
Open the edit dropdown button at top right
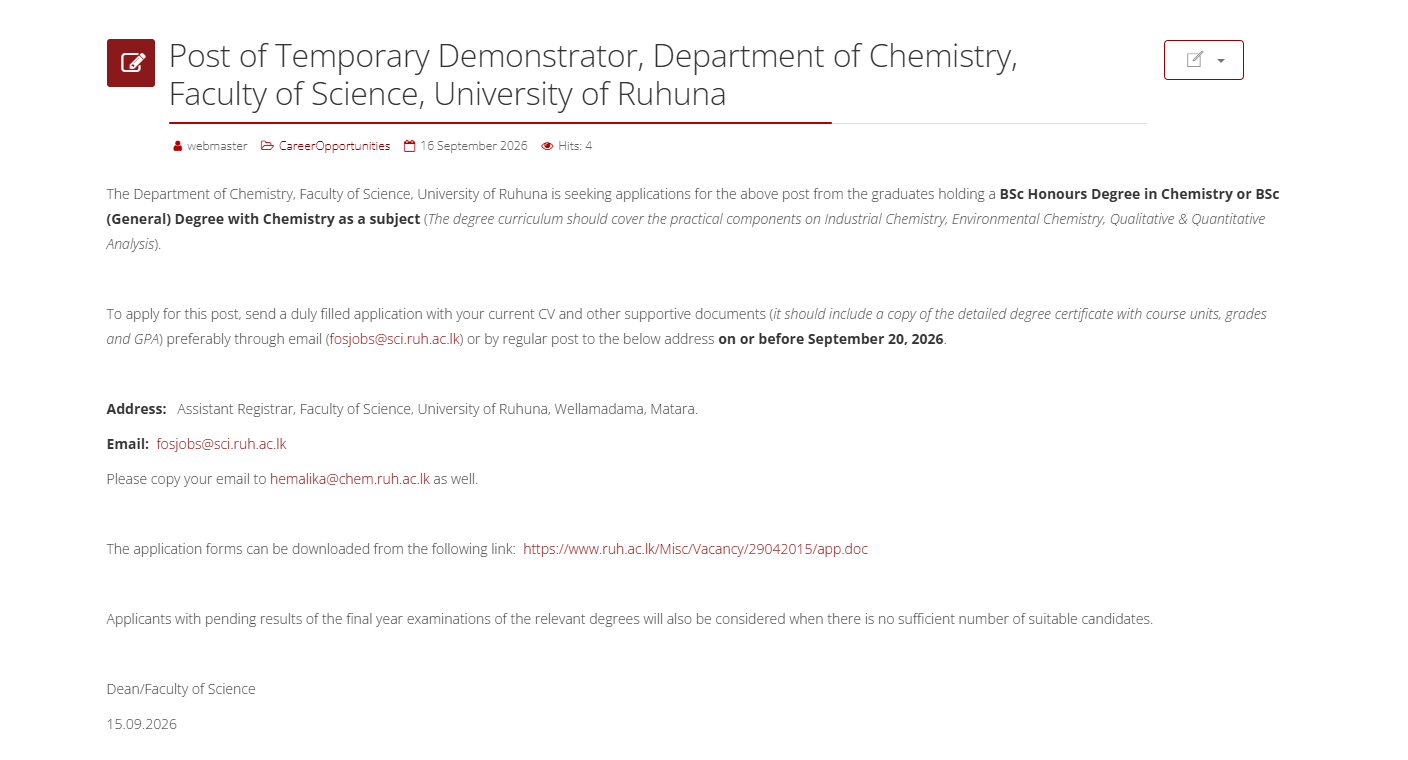(1204, 60)
